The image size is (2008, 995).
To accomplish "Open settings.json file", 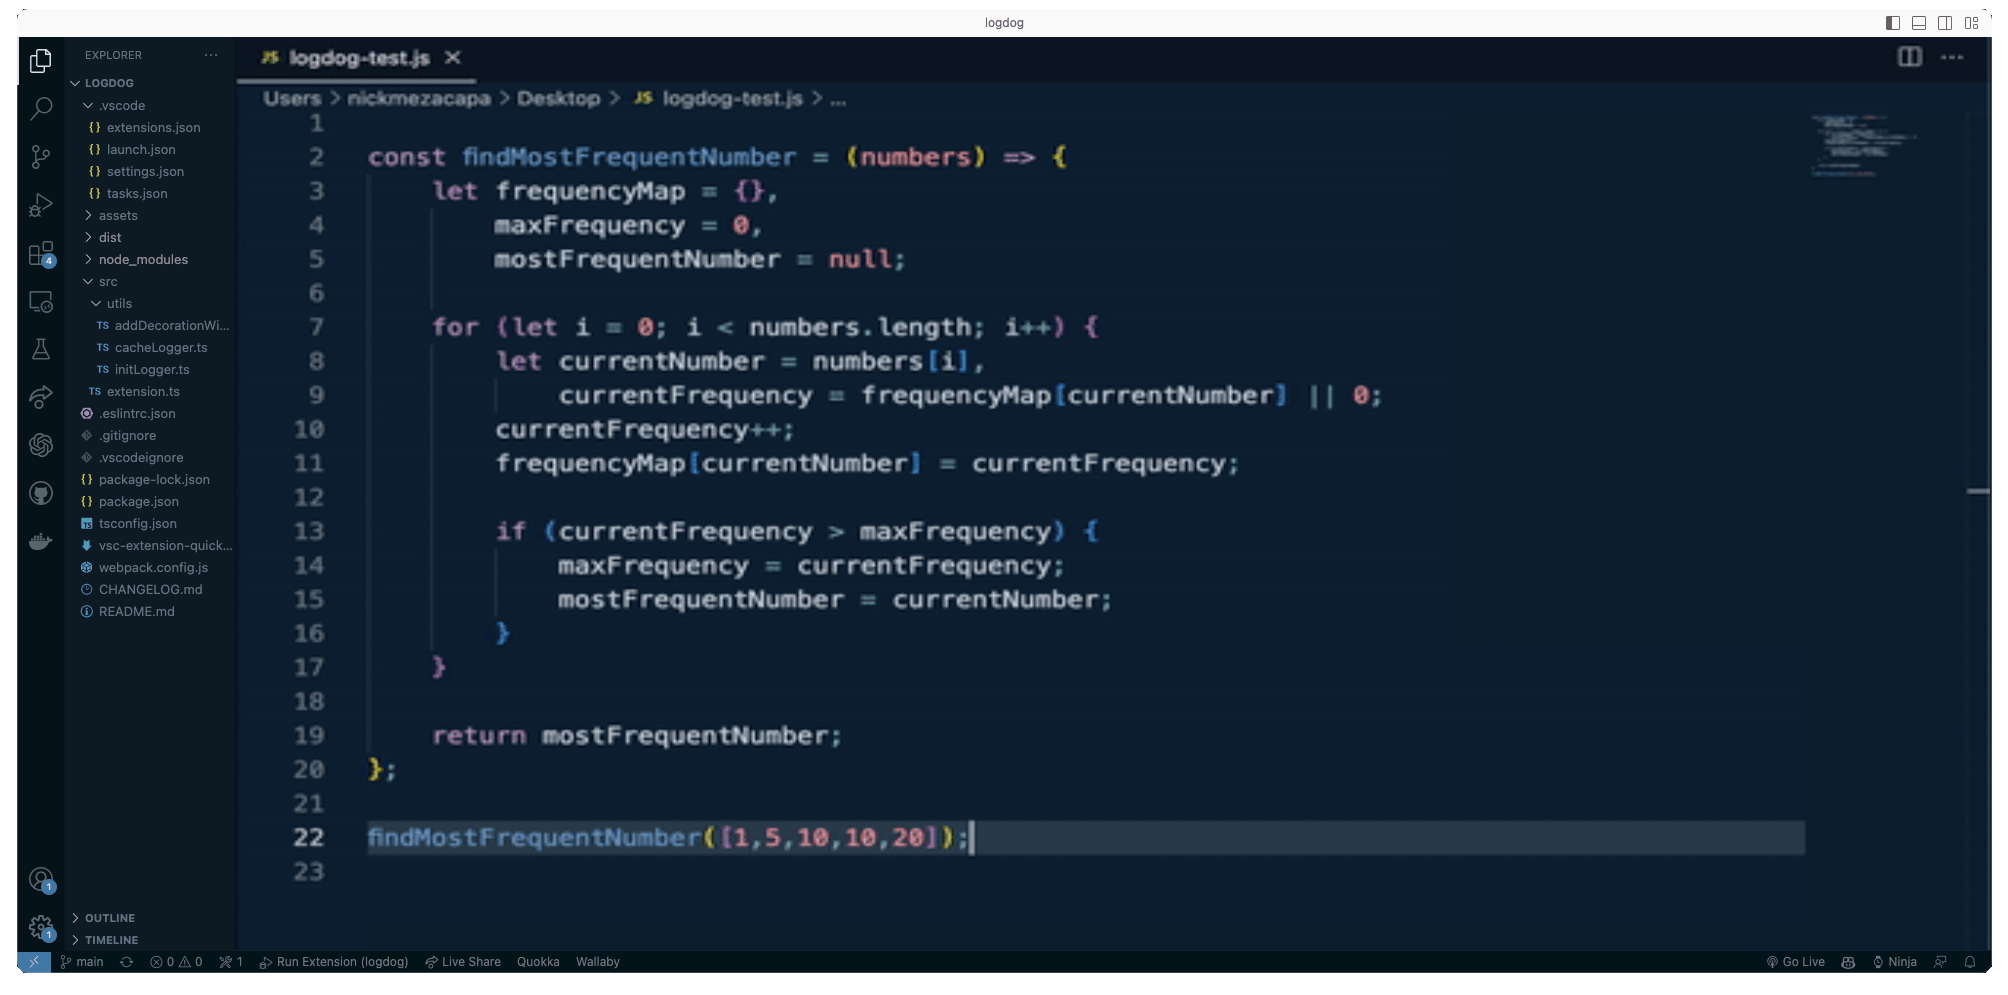I will 145,171.
